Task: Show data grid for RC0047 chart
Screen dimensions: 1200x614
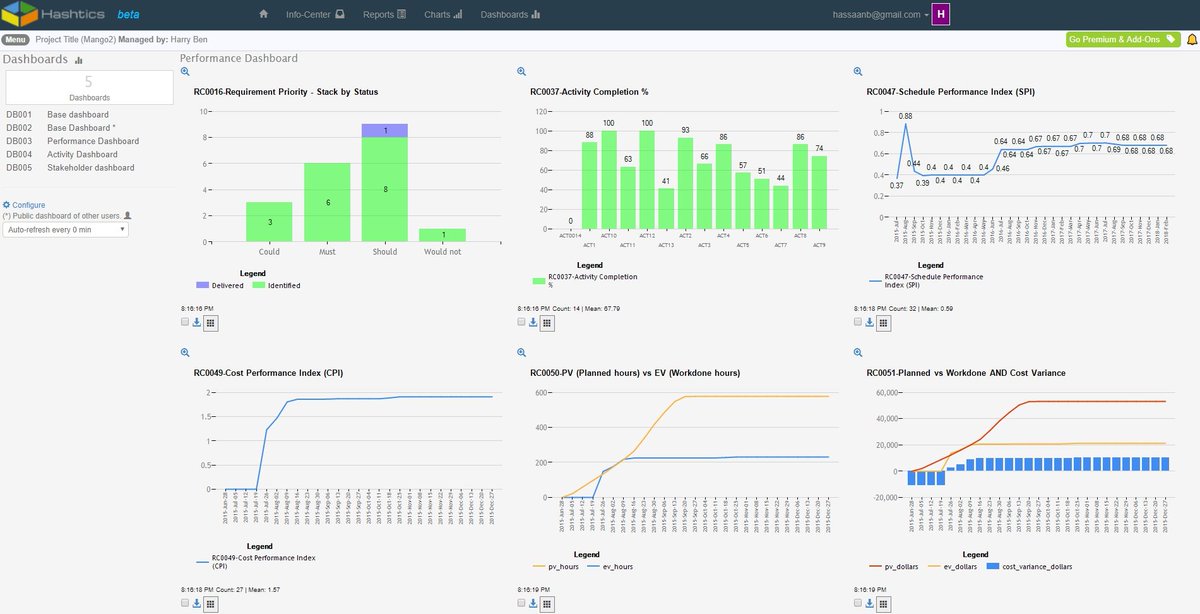Action: pos(884,322)
